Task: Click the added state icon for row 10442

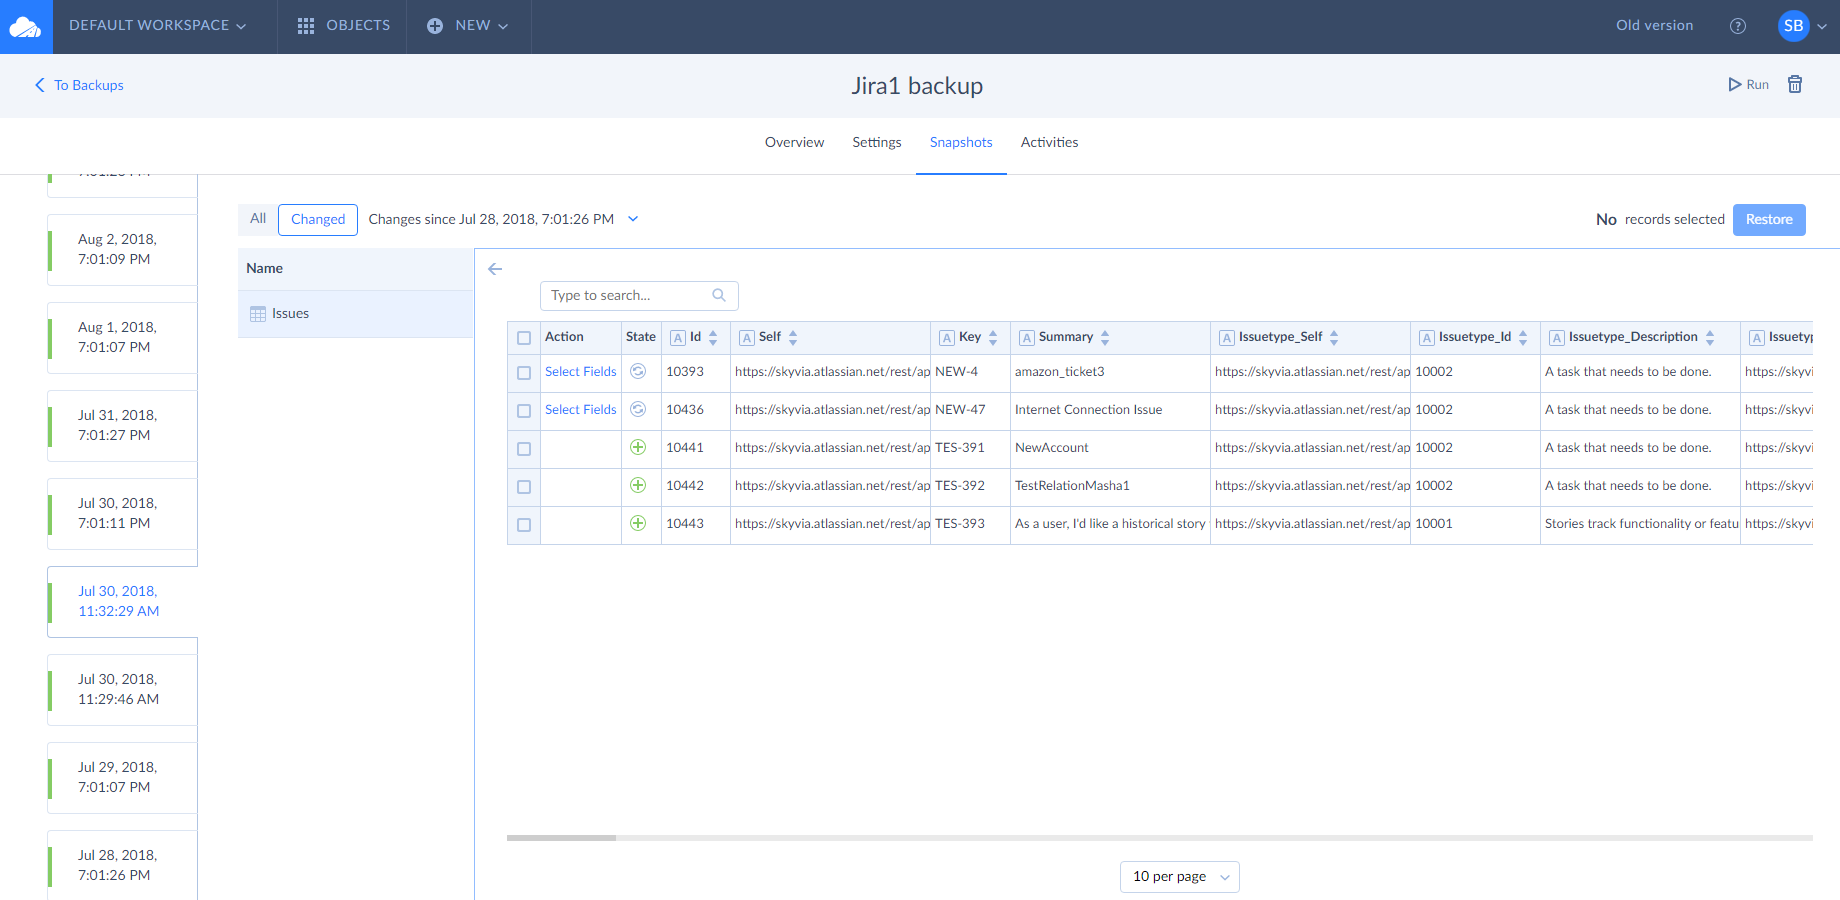Action: (638, 485)
